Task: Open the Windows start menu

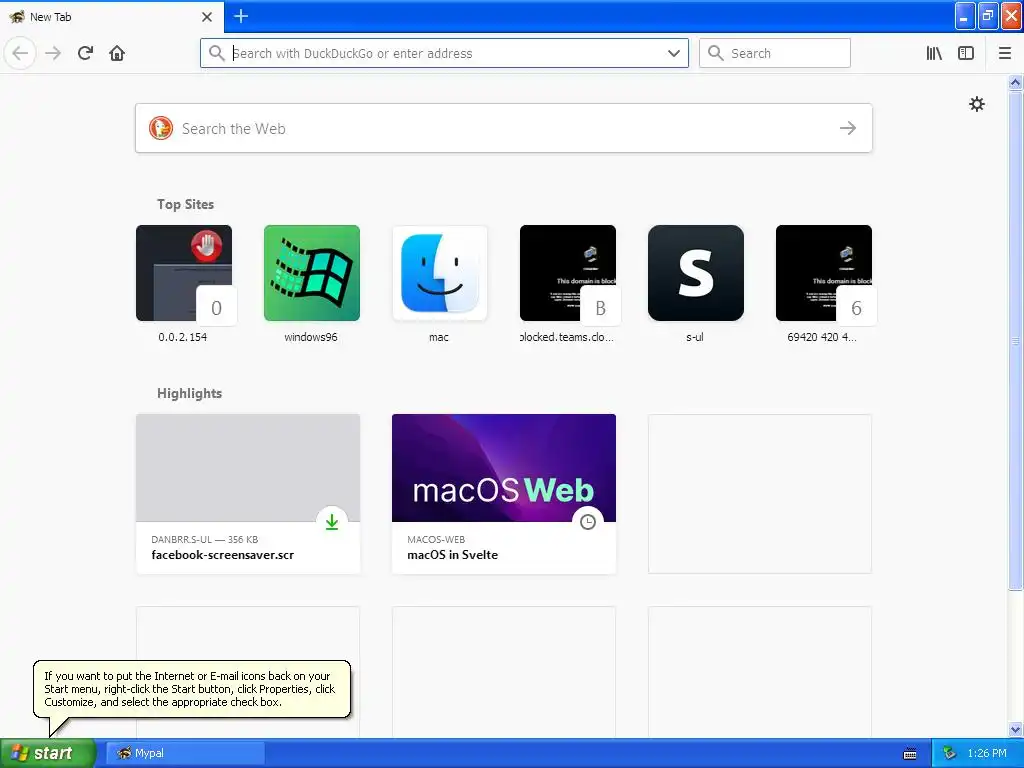Action: (x=48, y=753)
